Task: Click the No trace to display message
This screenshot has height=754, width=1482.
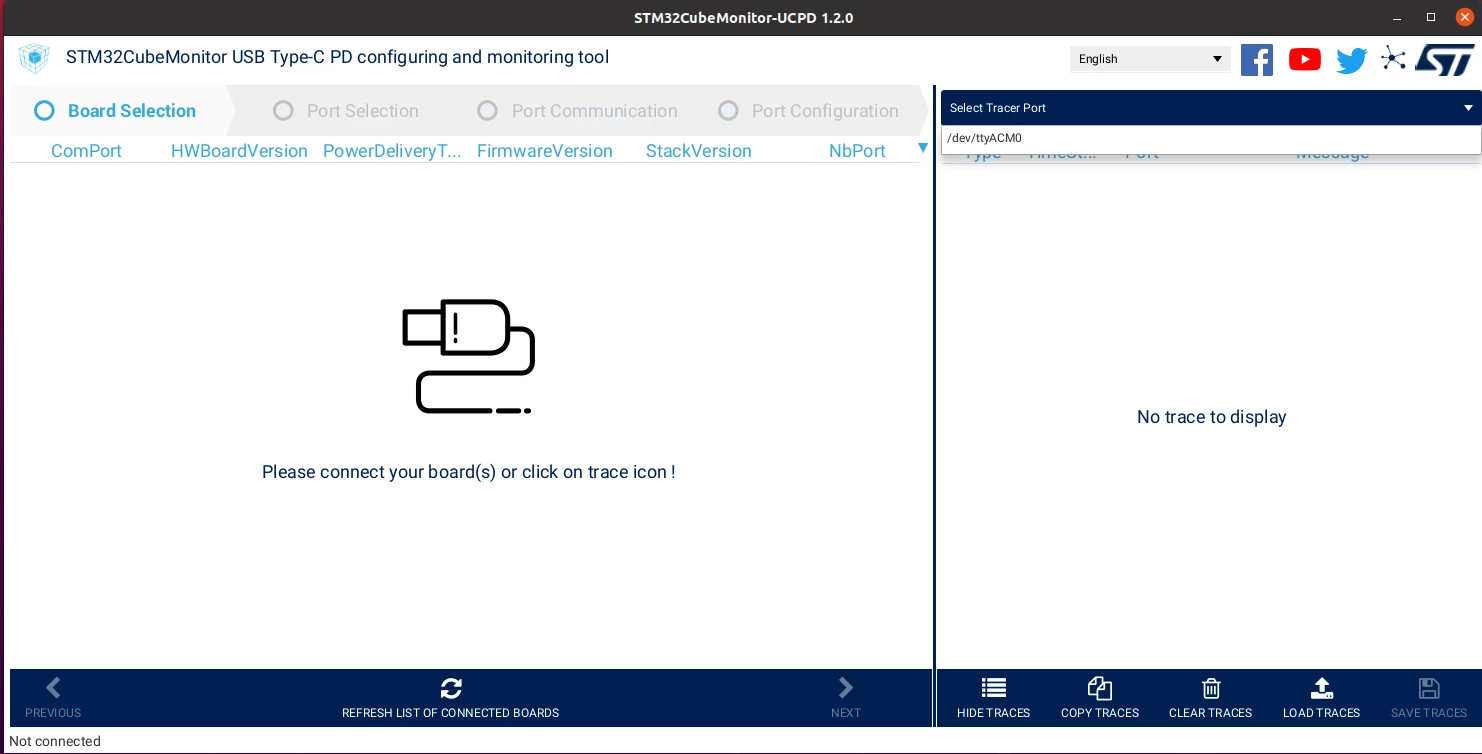Action: pyautogui.click(x=1211, y=417)
